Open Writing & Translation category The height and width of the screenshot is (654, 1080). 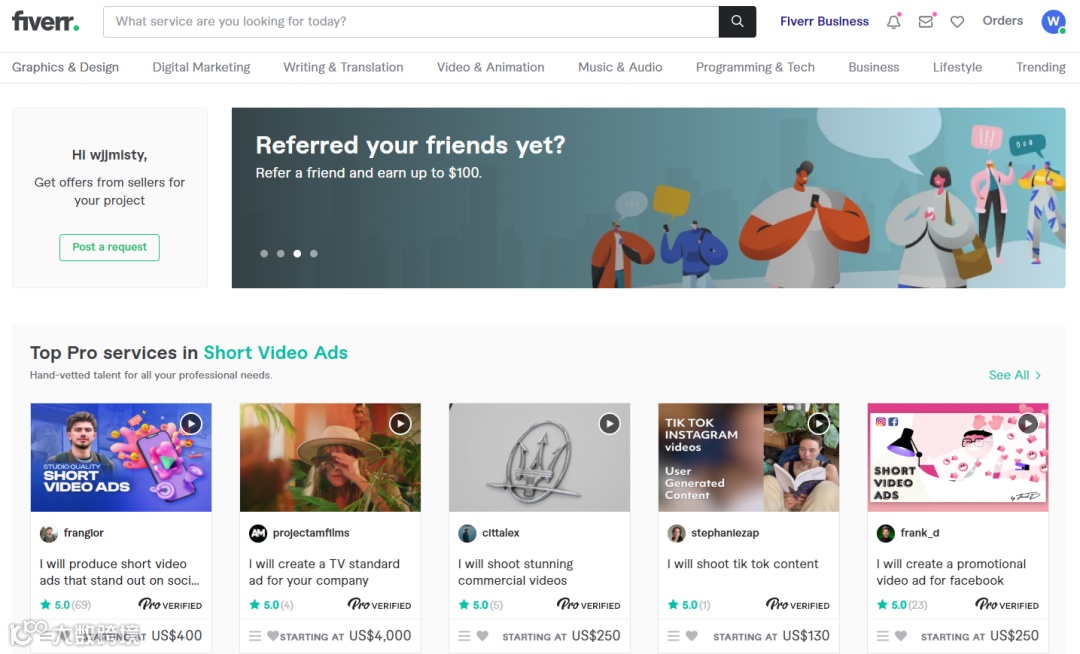(343, 67)
